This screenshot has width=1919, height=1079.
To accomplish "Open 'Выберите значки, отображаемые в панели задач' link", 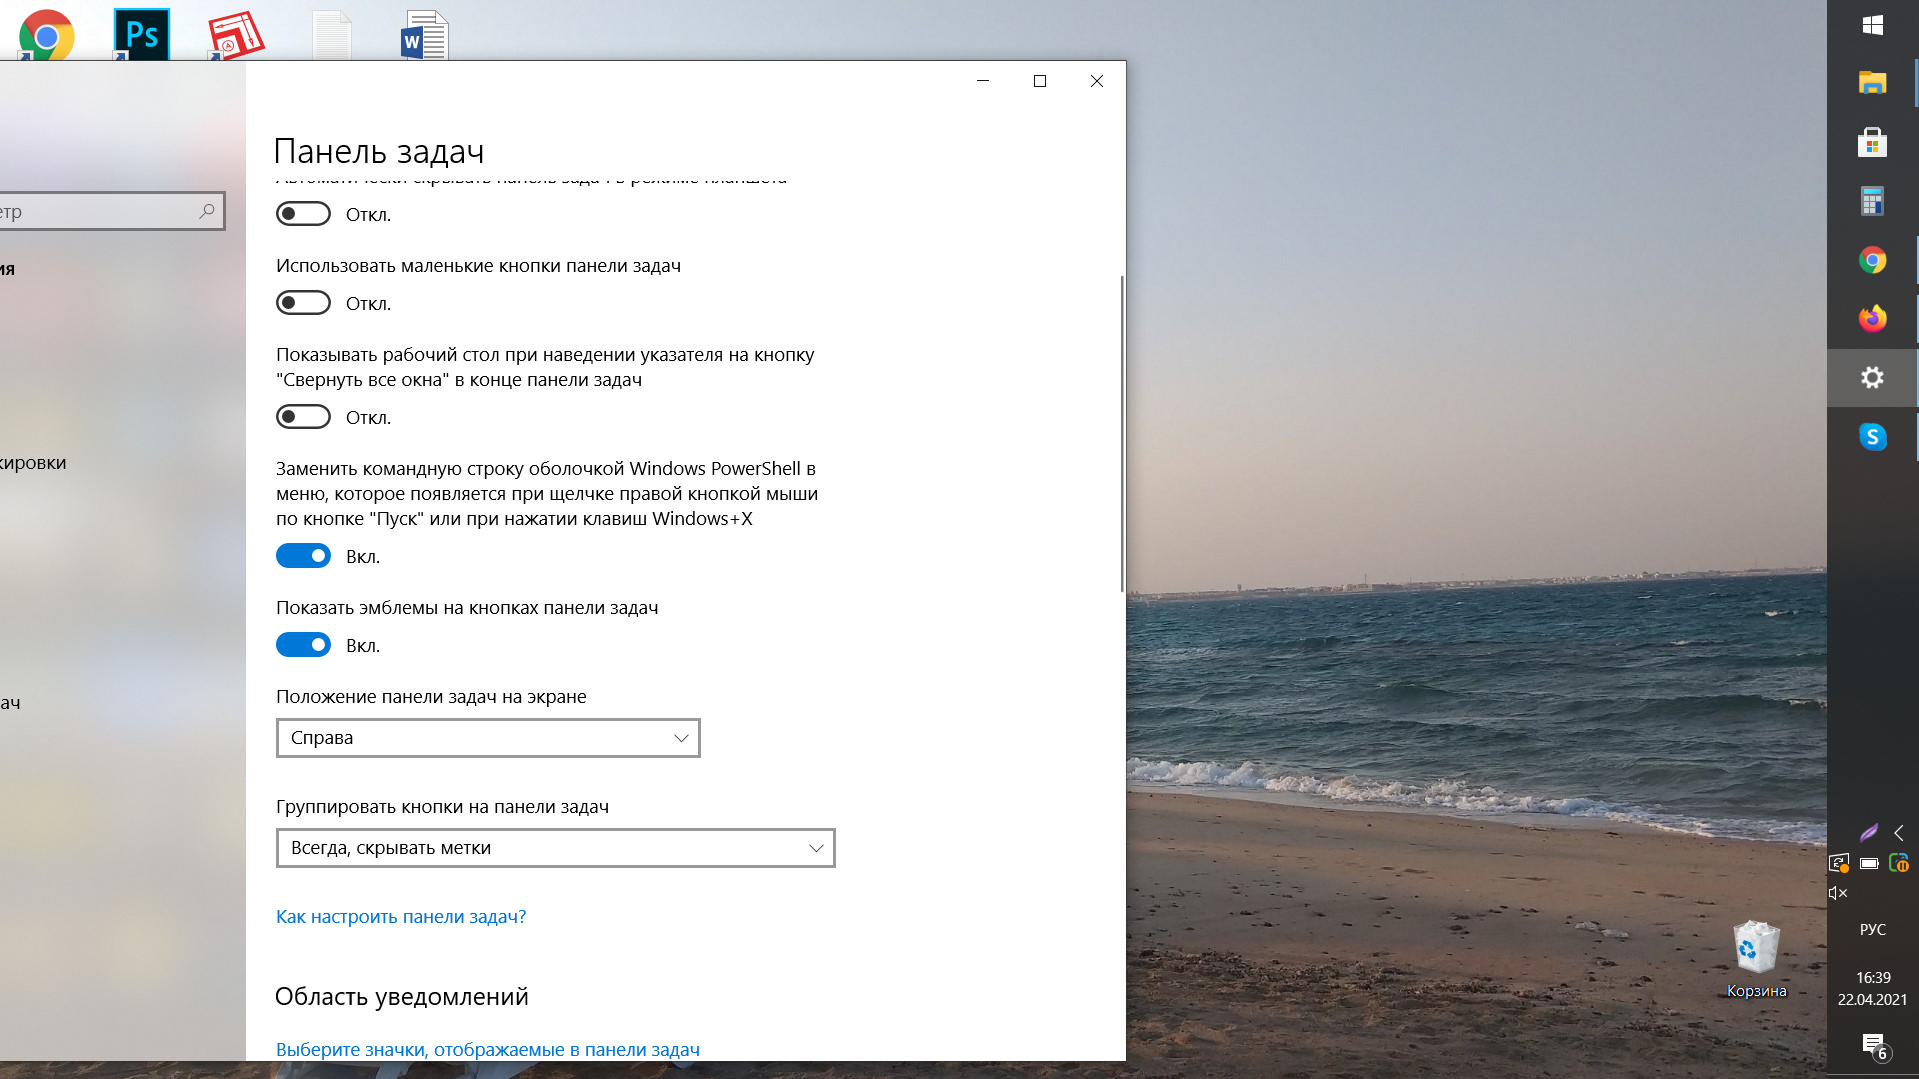I will [x=488, y=1050].
